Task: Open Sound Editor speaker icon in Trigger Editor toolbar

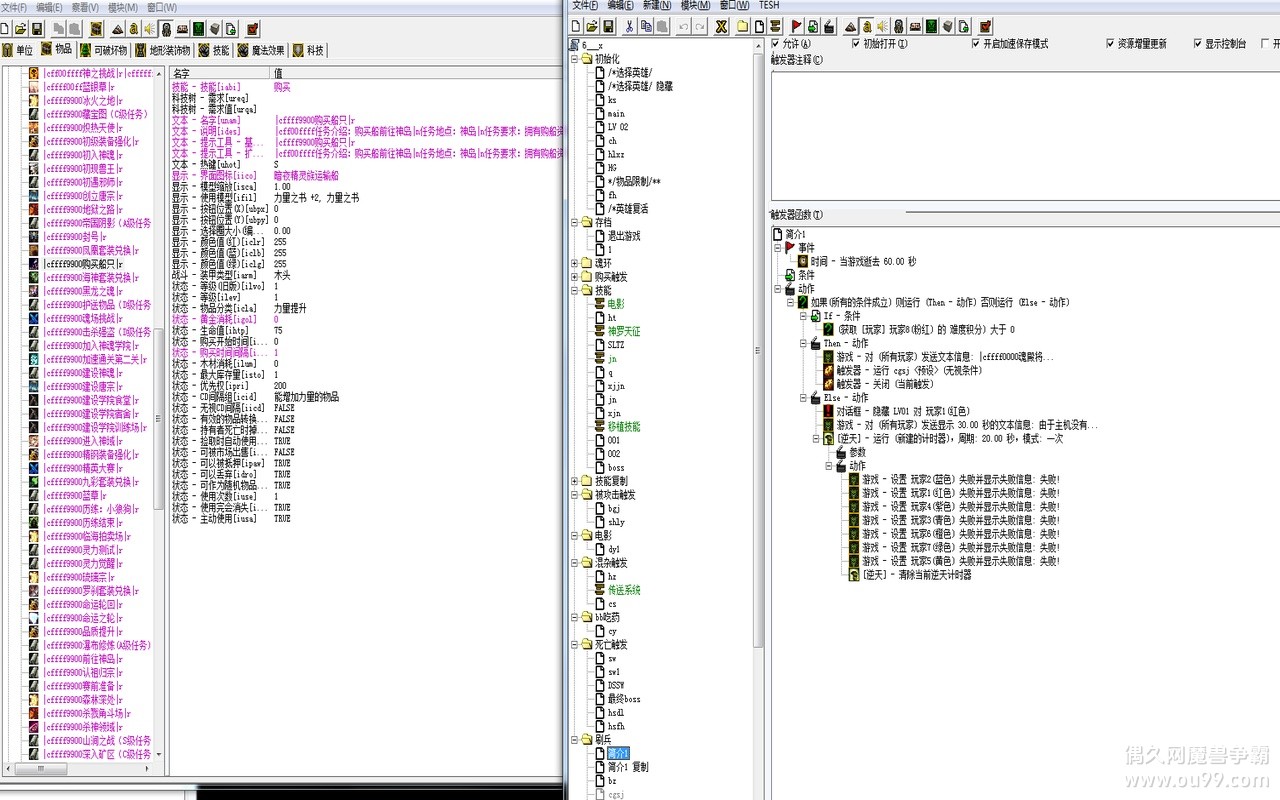Action: point(882,27)
